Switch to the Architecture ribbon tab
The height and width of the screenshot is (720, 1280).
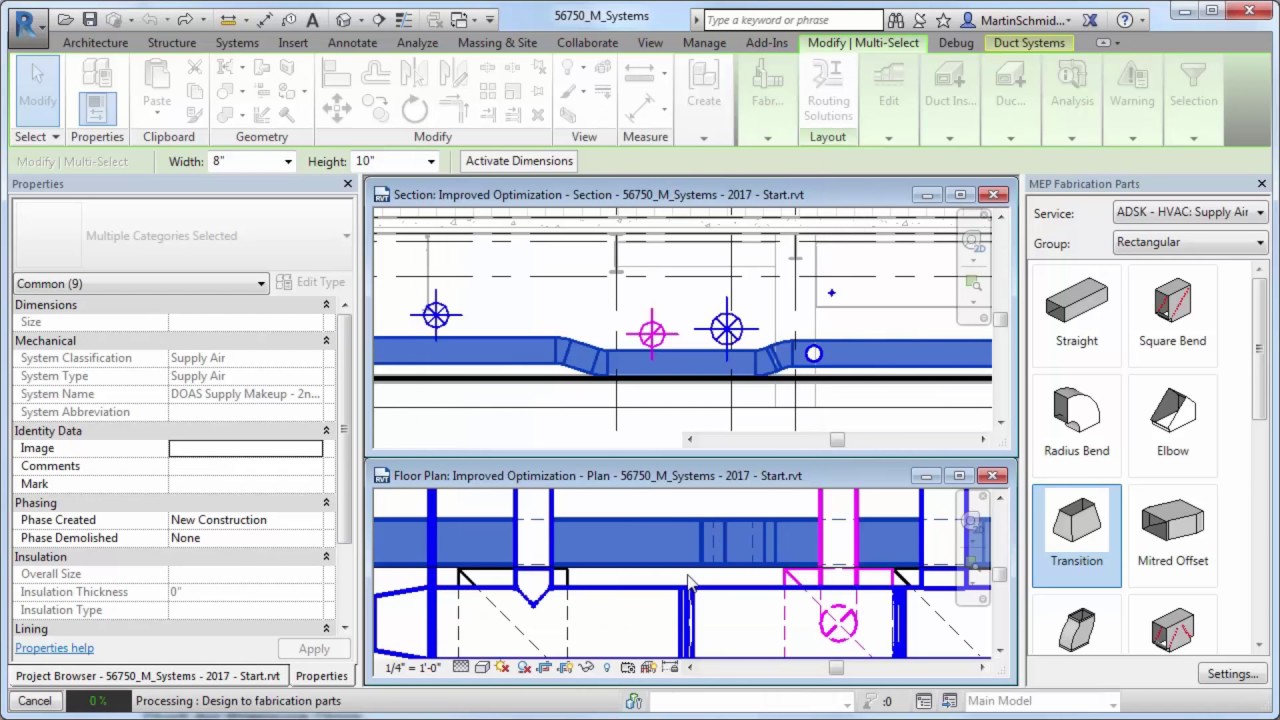95,43
